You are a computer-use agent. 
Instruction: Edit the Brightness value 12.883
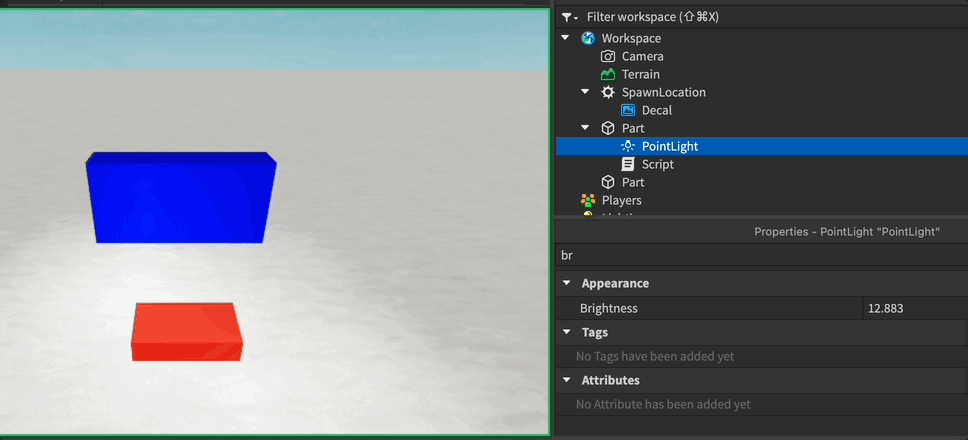pyautogui.click(x=915, y=308)
